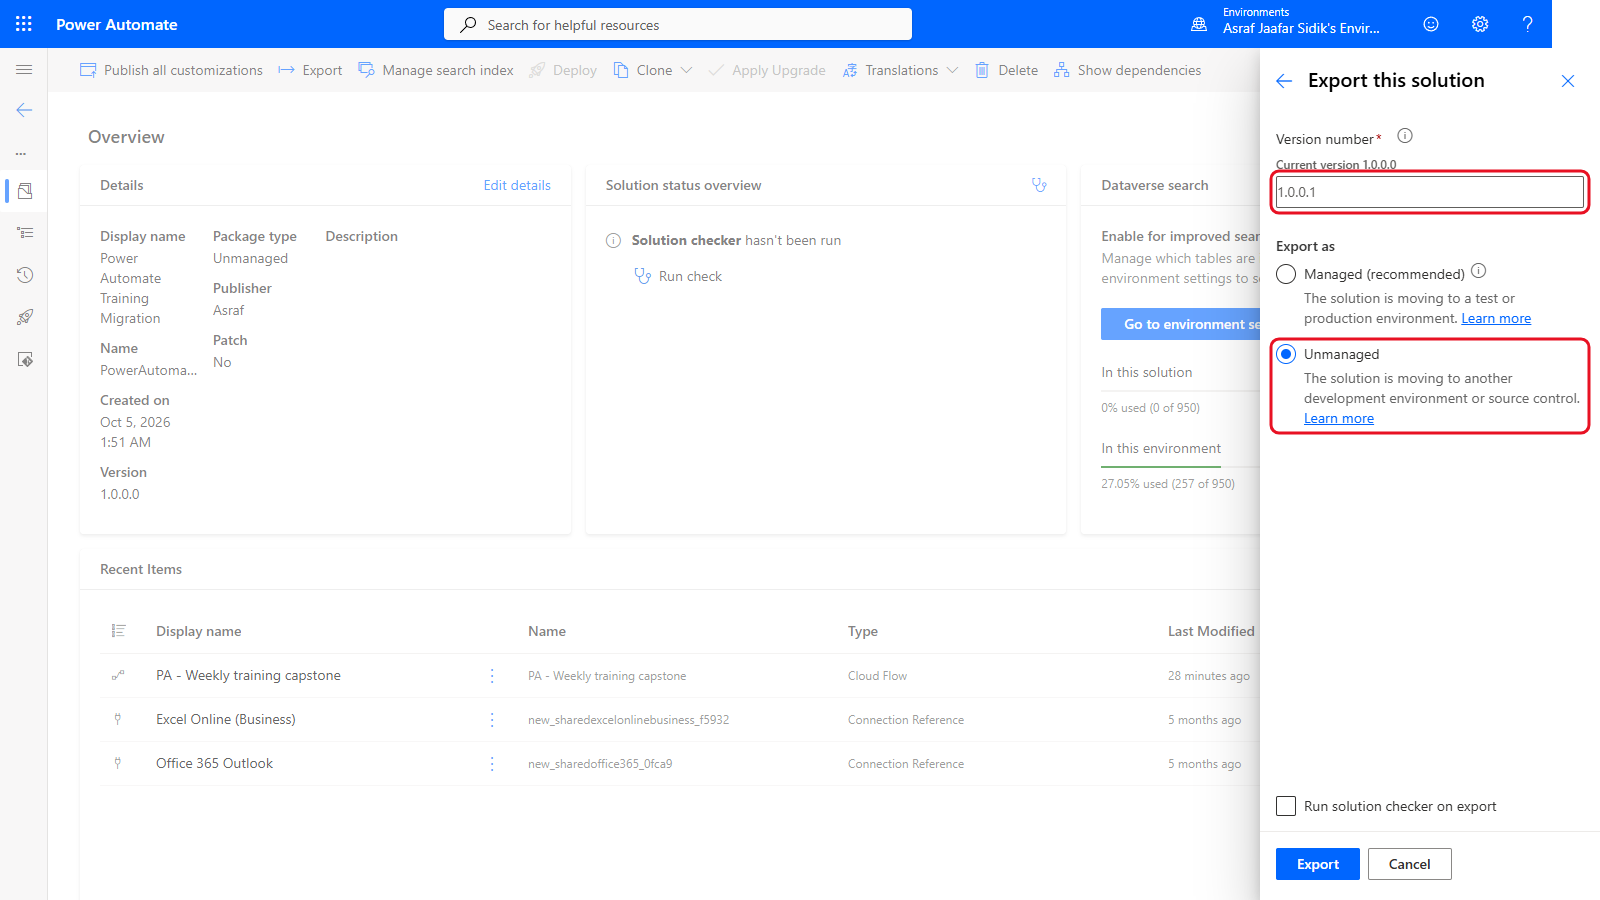Open the Edit details link
Screen dimensions: 1600x900
pos(517,185)
